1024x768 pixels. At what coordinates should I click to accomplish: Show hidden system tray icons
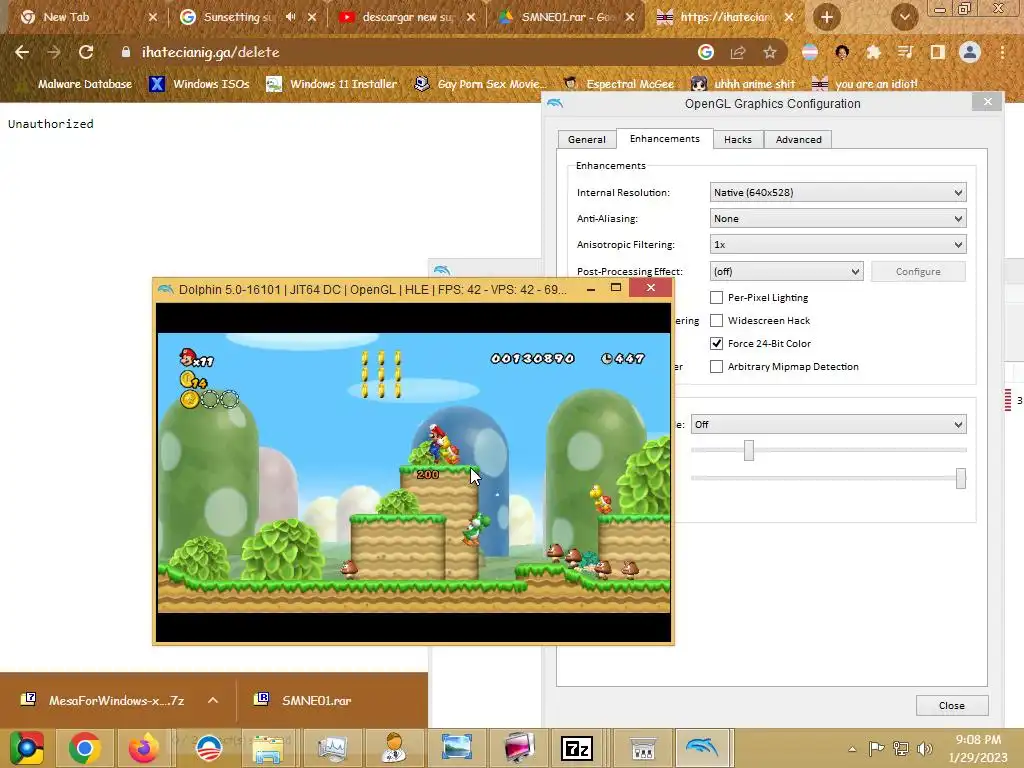tap(852, 749)
